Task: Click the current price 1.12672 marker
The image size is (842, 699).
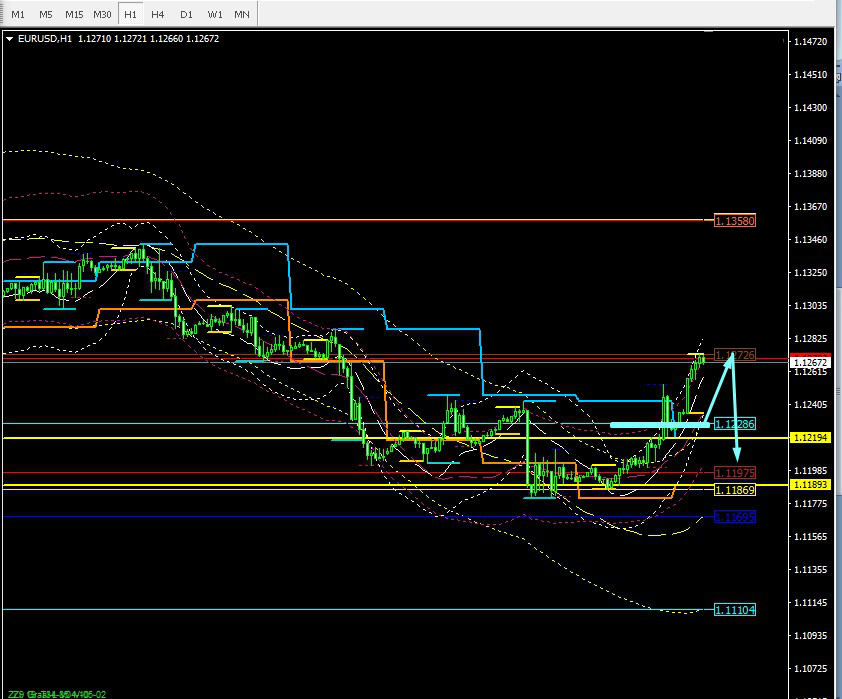Action: click(x=810, y=362)
